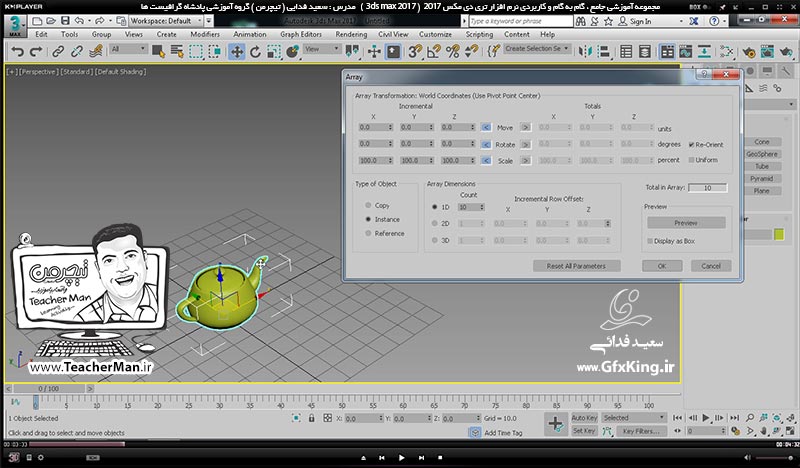Open the Create Selection Set dropdown
The image size is (800, 468).
pos(537,48)
